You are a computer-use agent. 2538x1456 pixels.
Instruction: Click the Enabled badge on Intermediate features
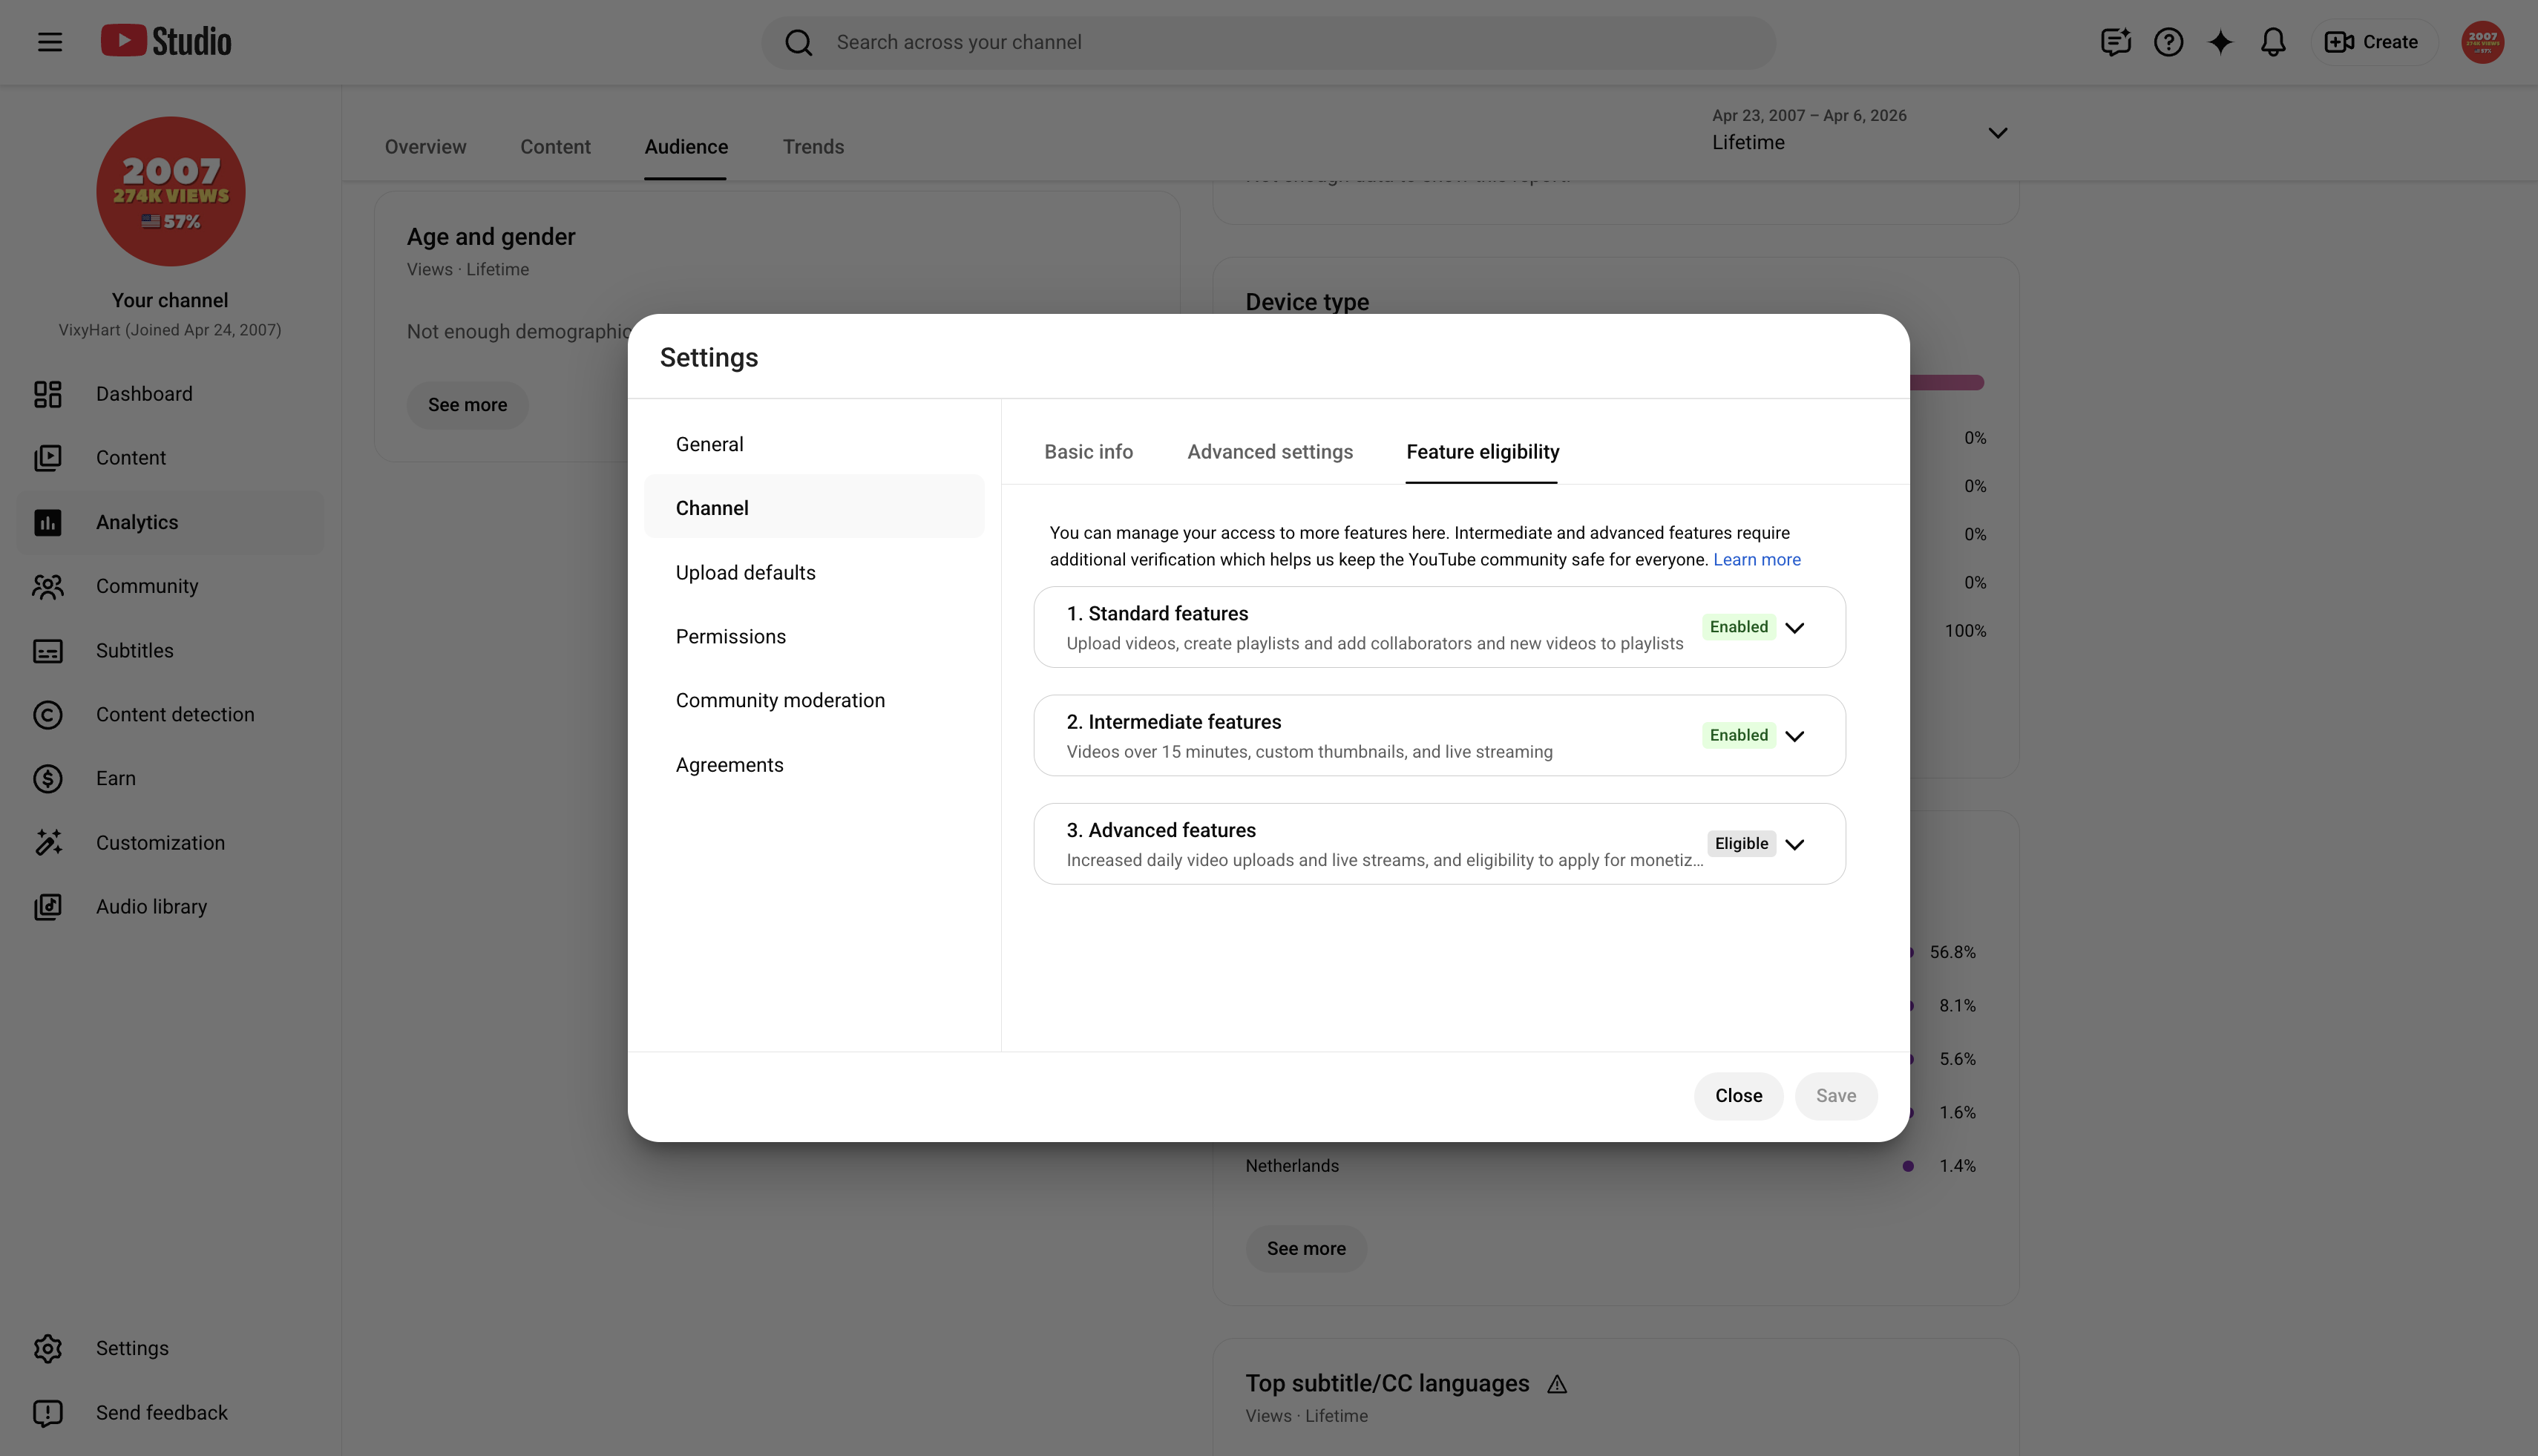coord(1738,735)
